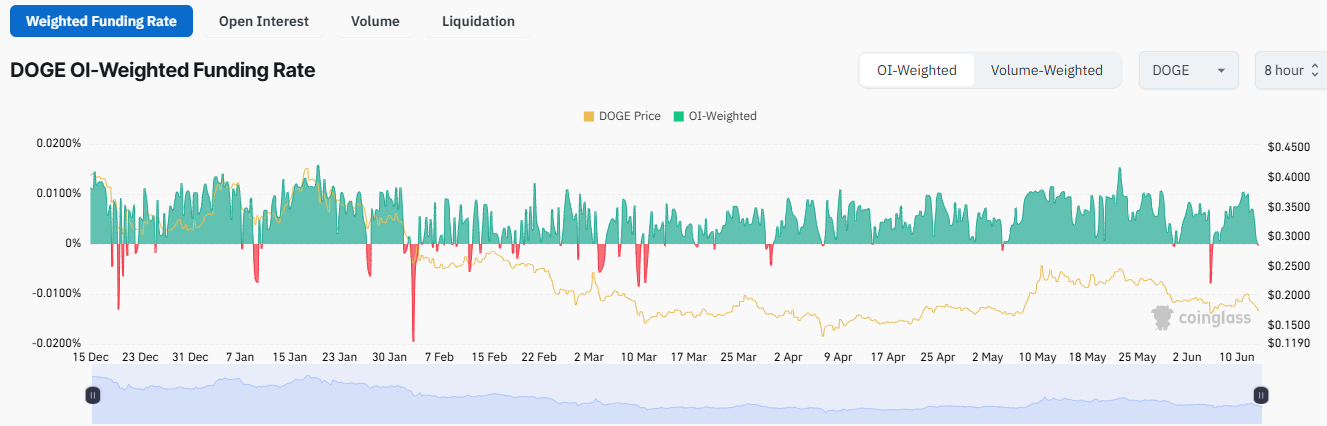Click the right pause-style range handle icon

1260,395
